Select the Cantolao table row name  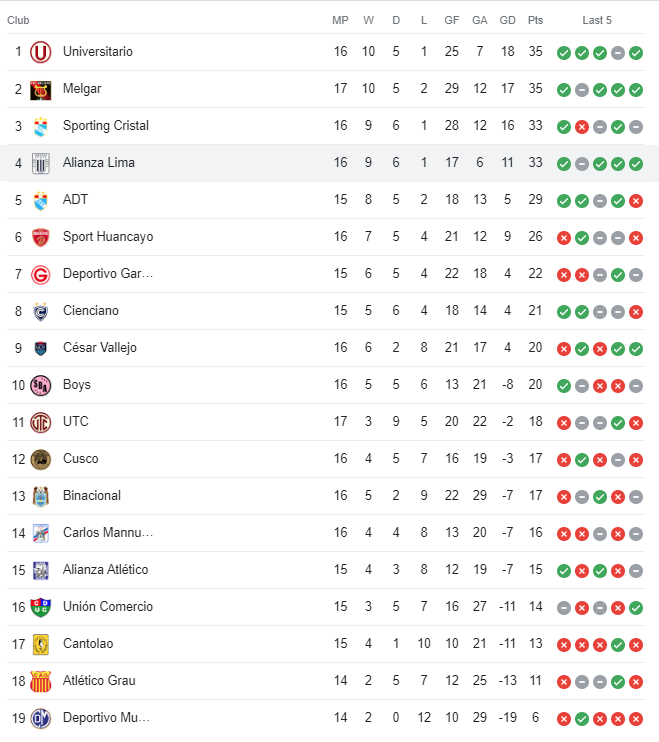87,644
